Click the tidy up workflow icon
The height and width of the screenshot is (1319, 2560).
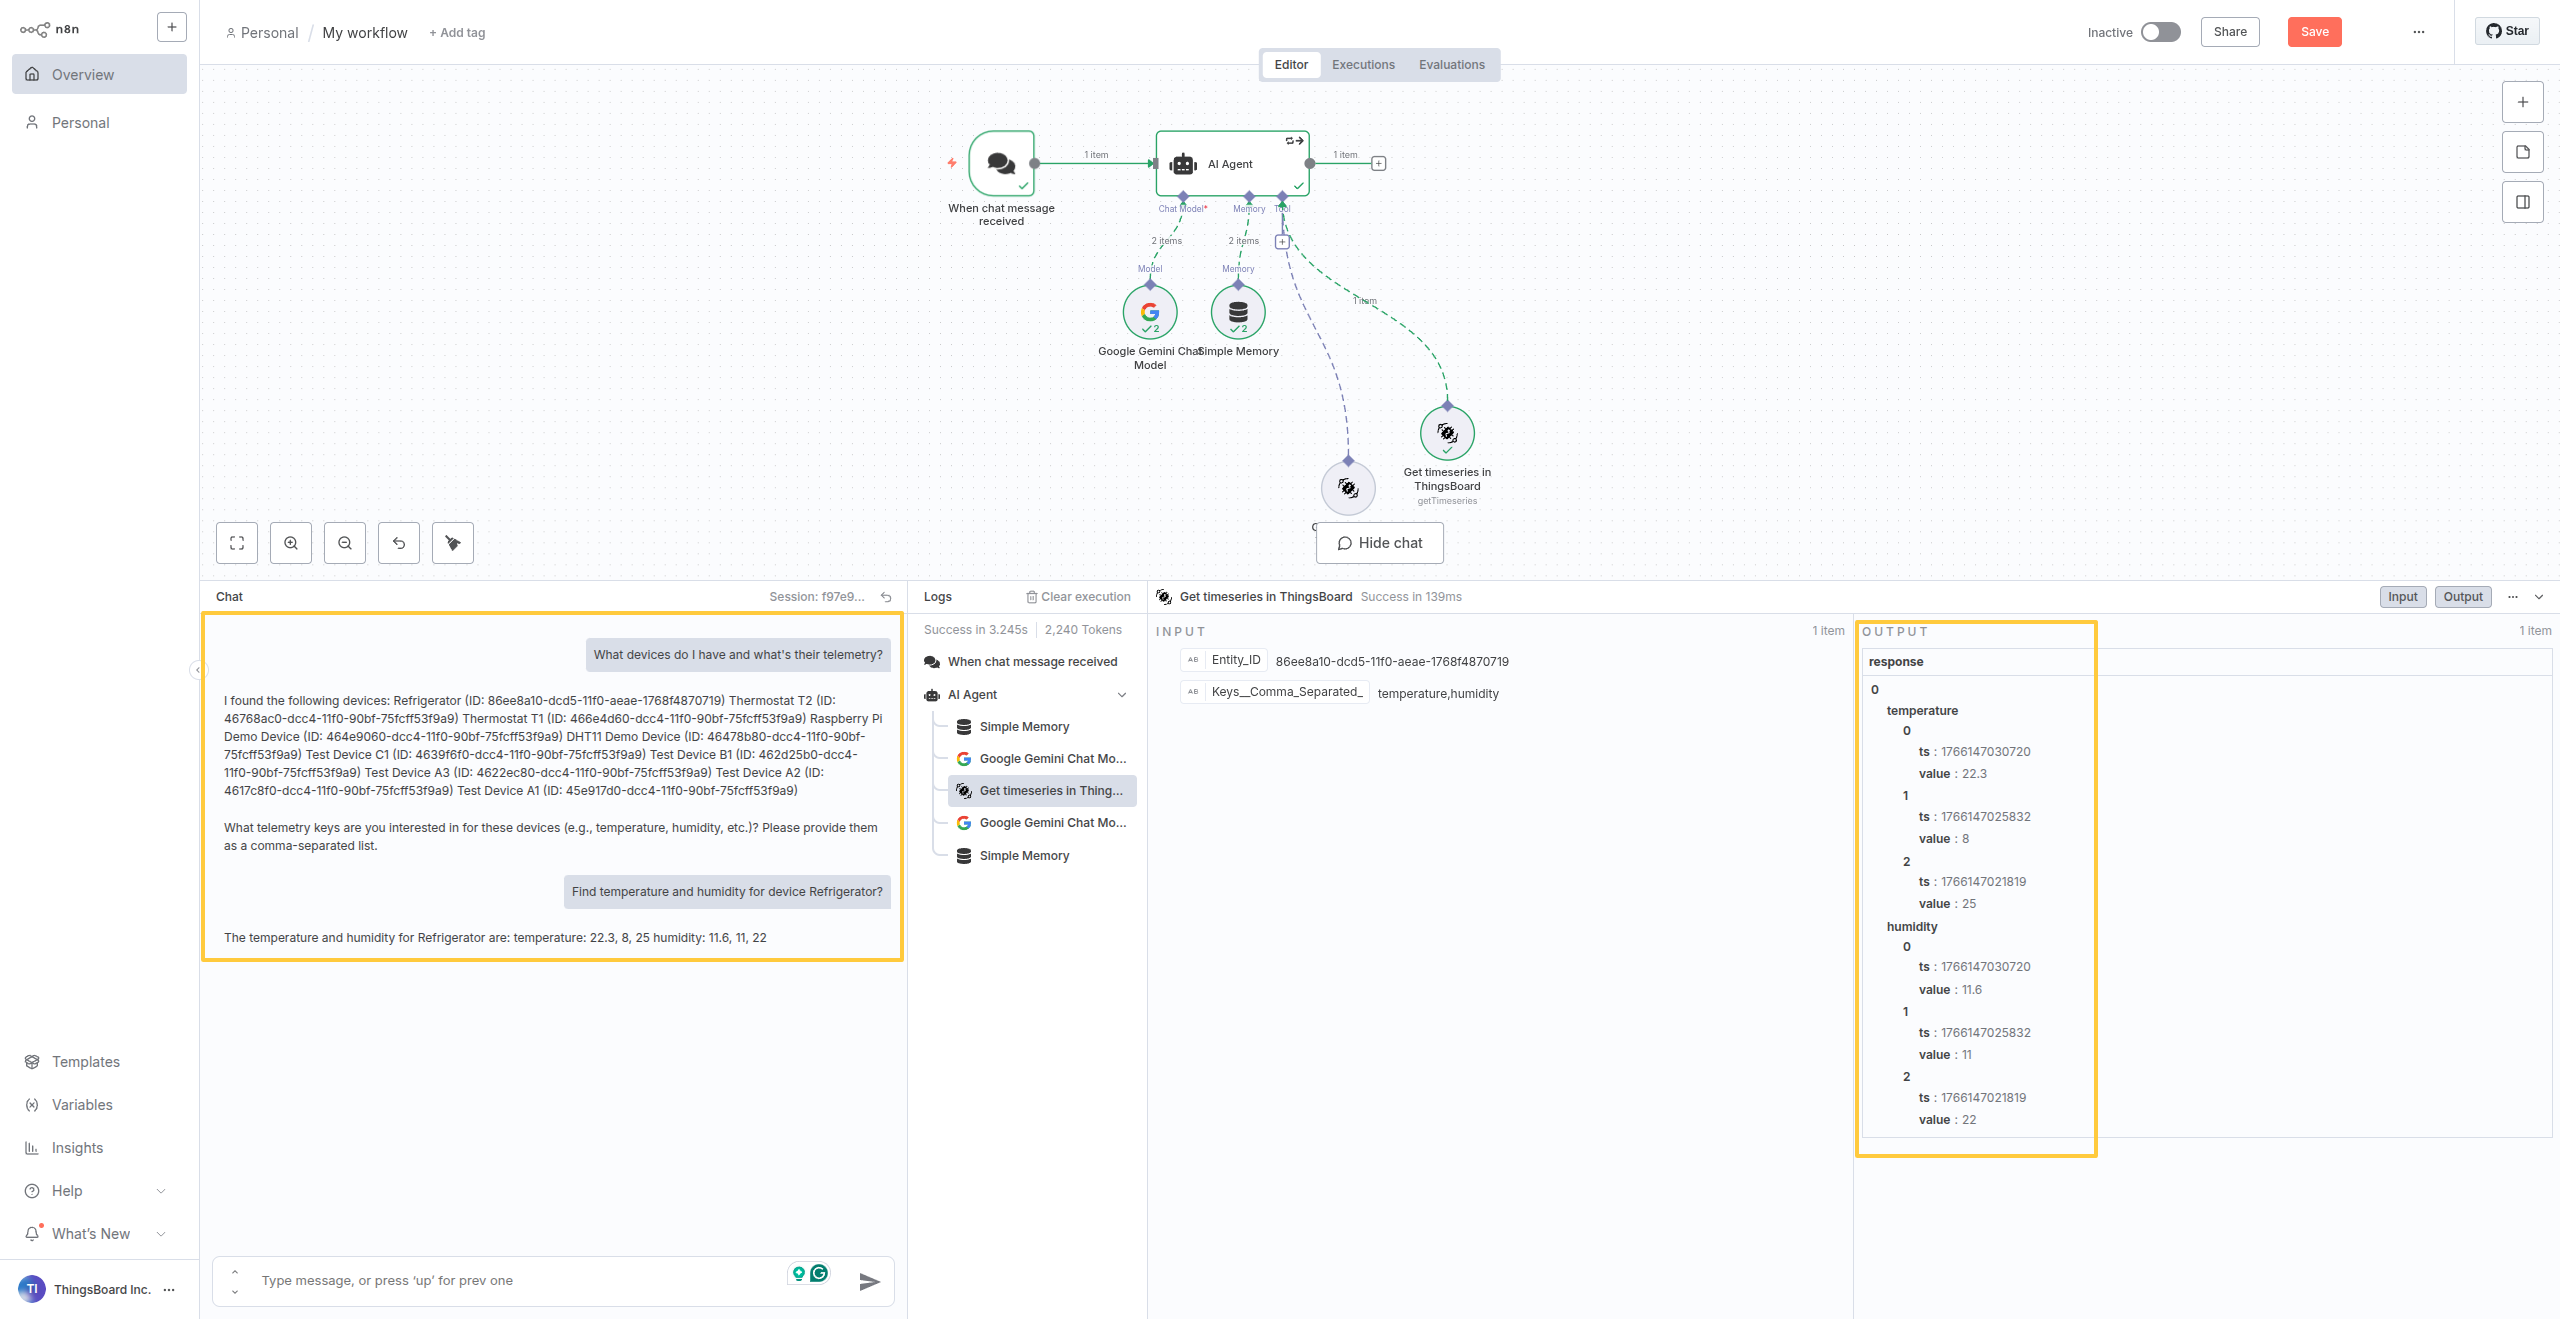(x=453, y=543)
